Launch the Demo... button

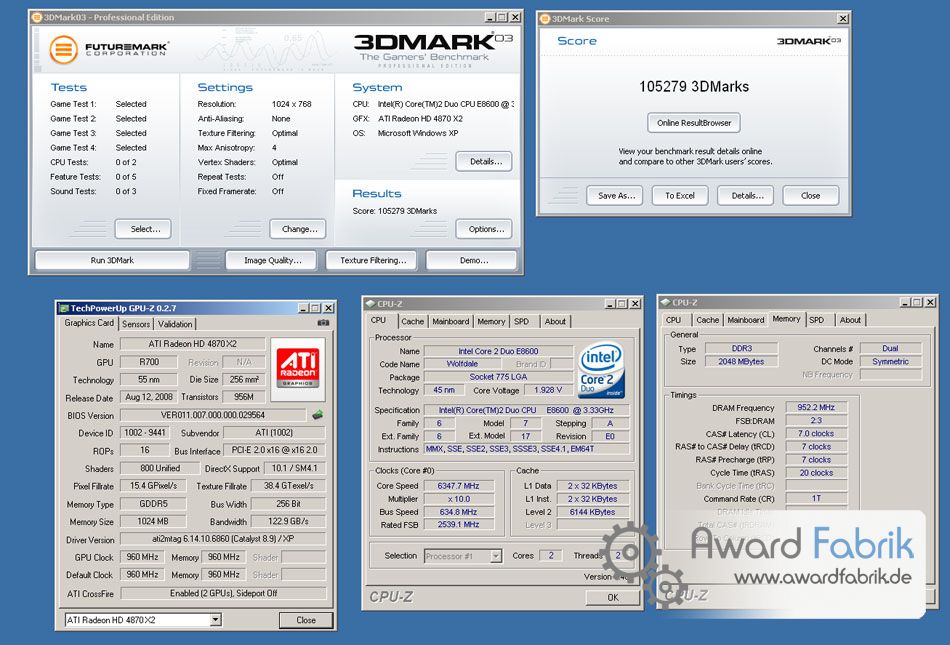(472, 260)
